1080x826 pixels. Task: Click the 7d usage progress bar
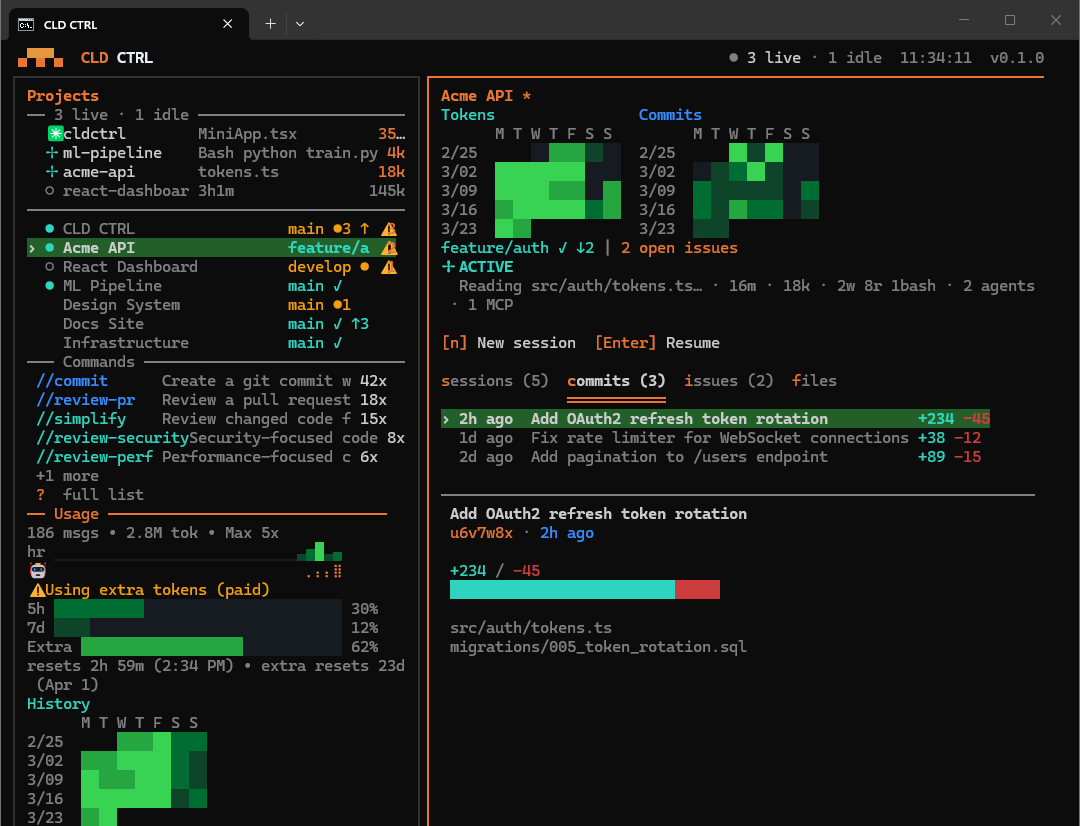198,628
